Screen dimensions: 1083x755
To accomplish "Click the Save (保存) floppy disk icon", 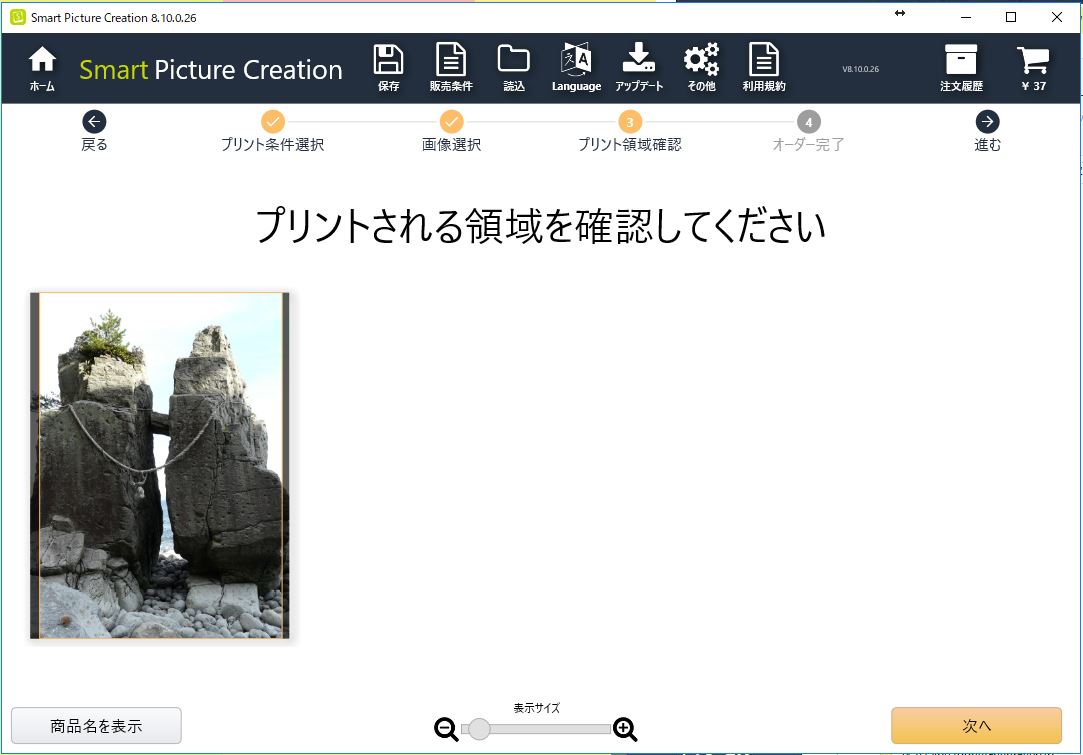I will click(x=388, y=62).
